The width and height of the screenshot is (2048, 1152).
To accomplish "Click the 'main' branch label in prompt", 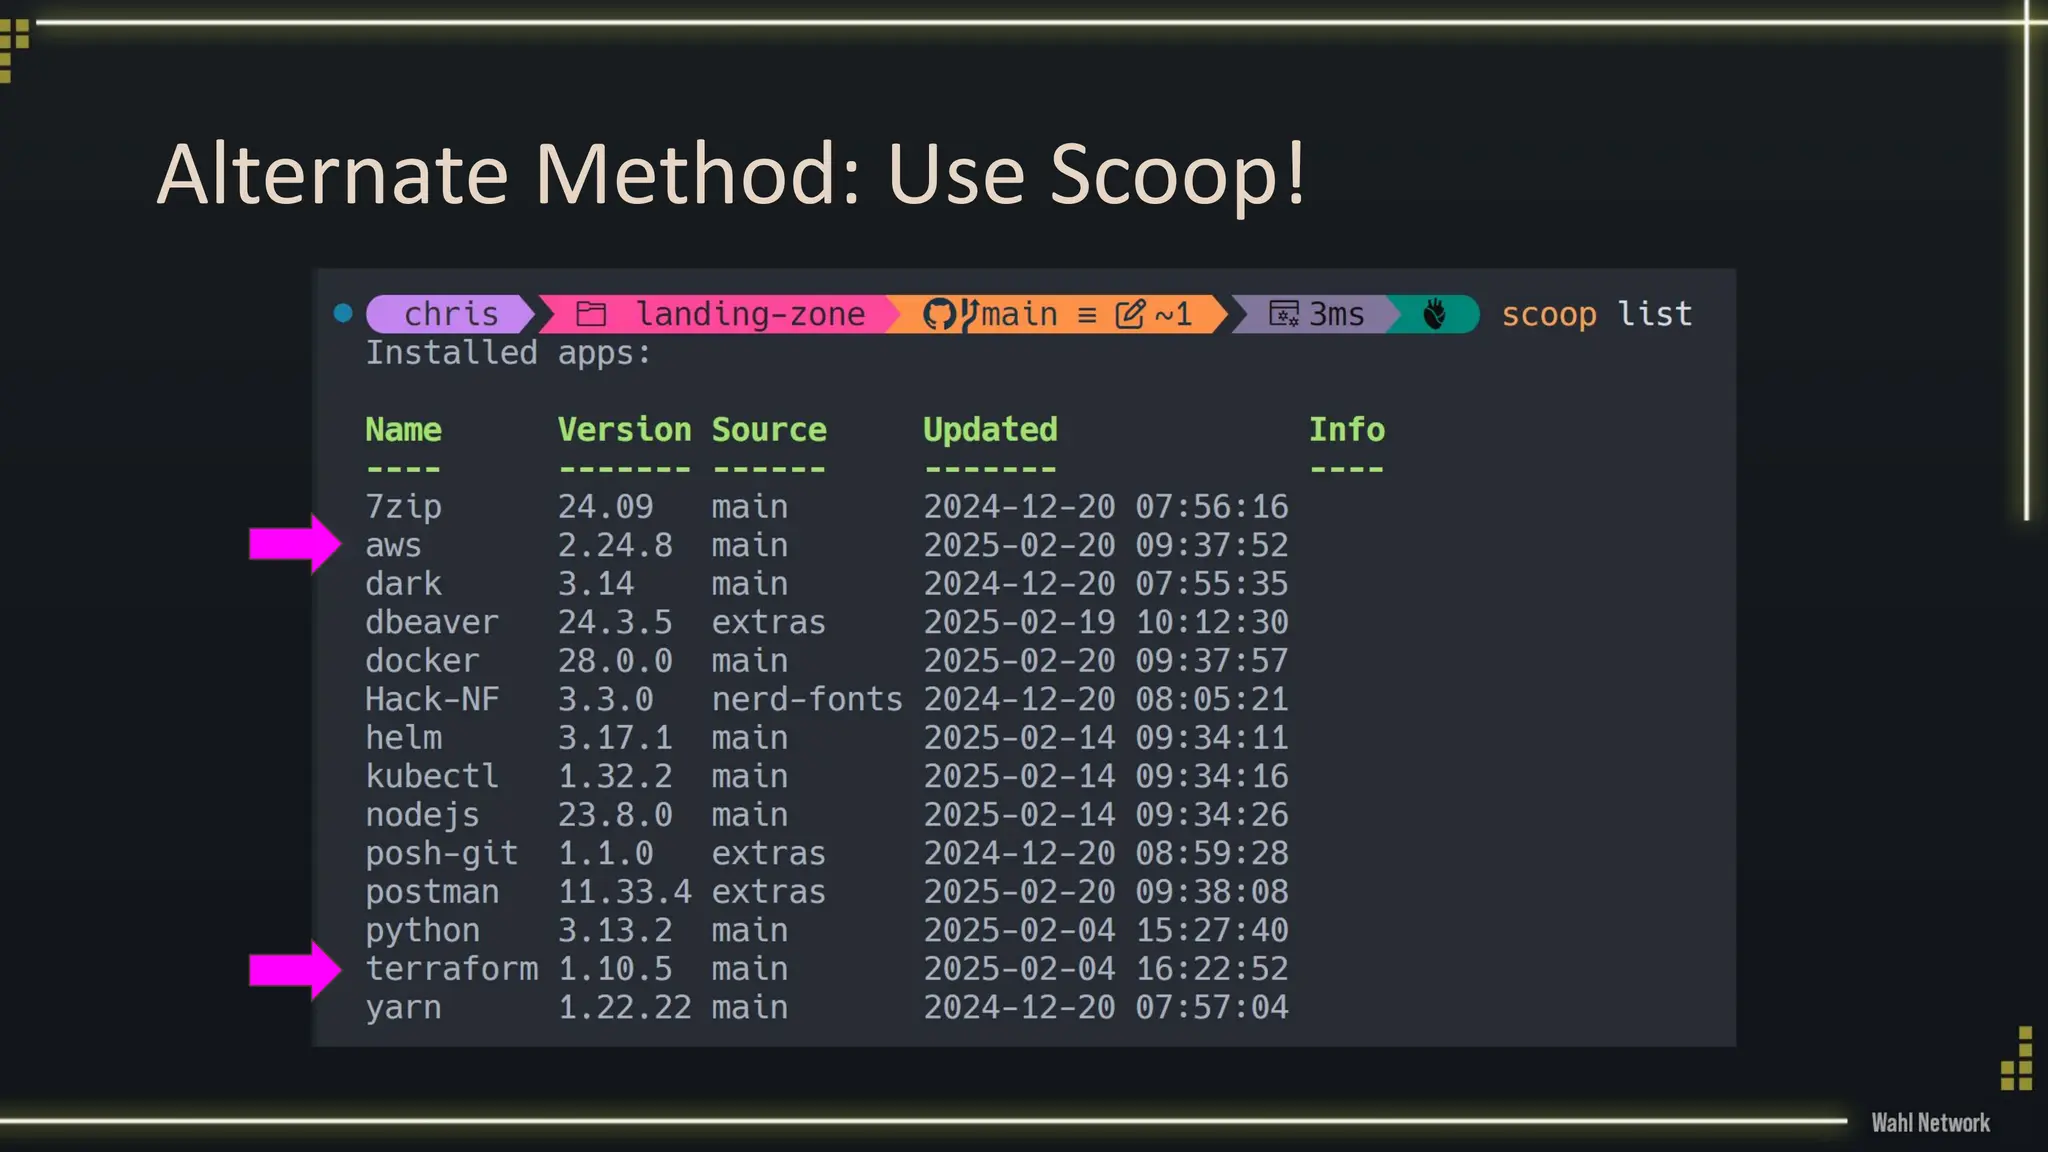I will (x=1019, y=314).
